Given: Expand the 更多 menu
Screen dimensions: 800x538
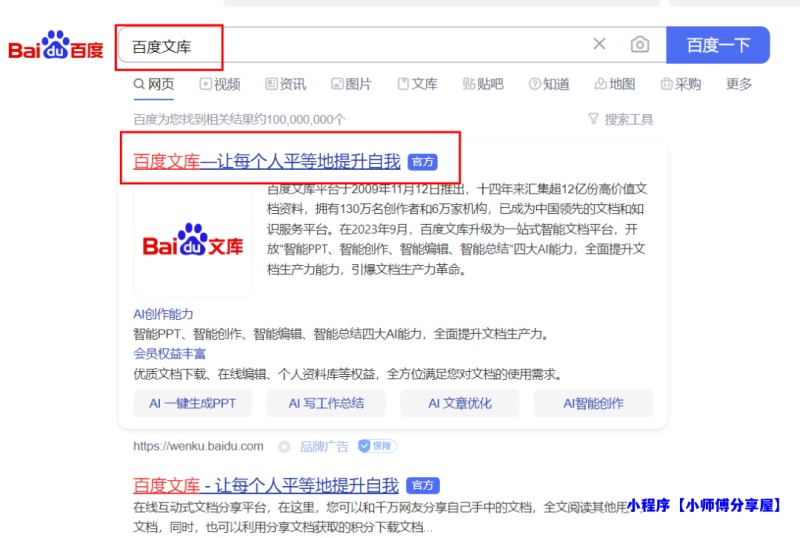Looking at the screenshot, I should point(739,84).
